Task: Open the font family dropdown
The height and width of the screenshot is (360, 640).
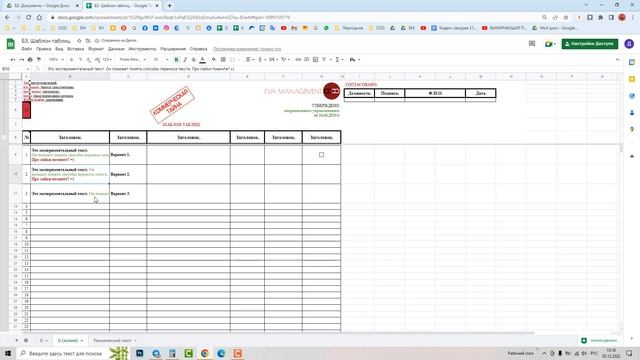Action: click(x=132, y=60)
